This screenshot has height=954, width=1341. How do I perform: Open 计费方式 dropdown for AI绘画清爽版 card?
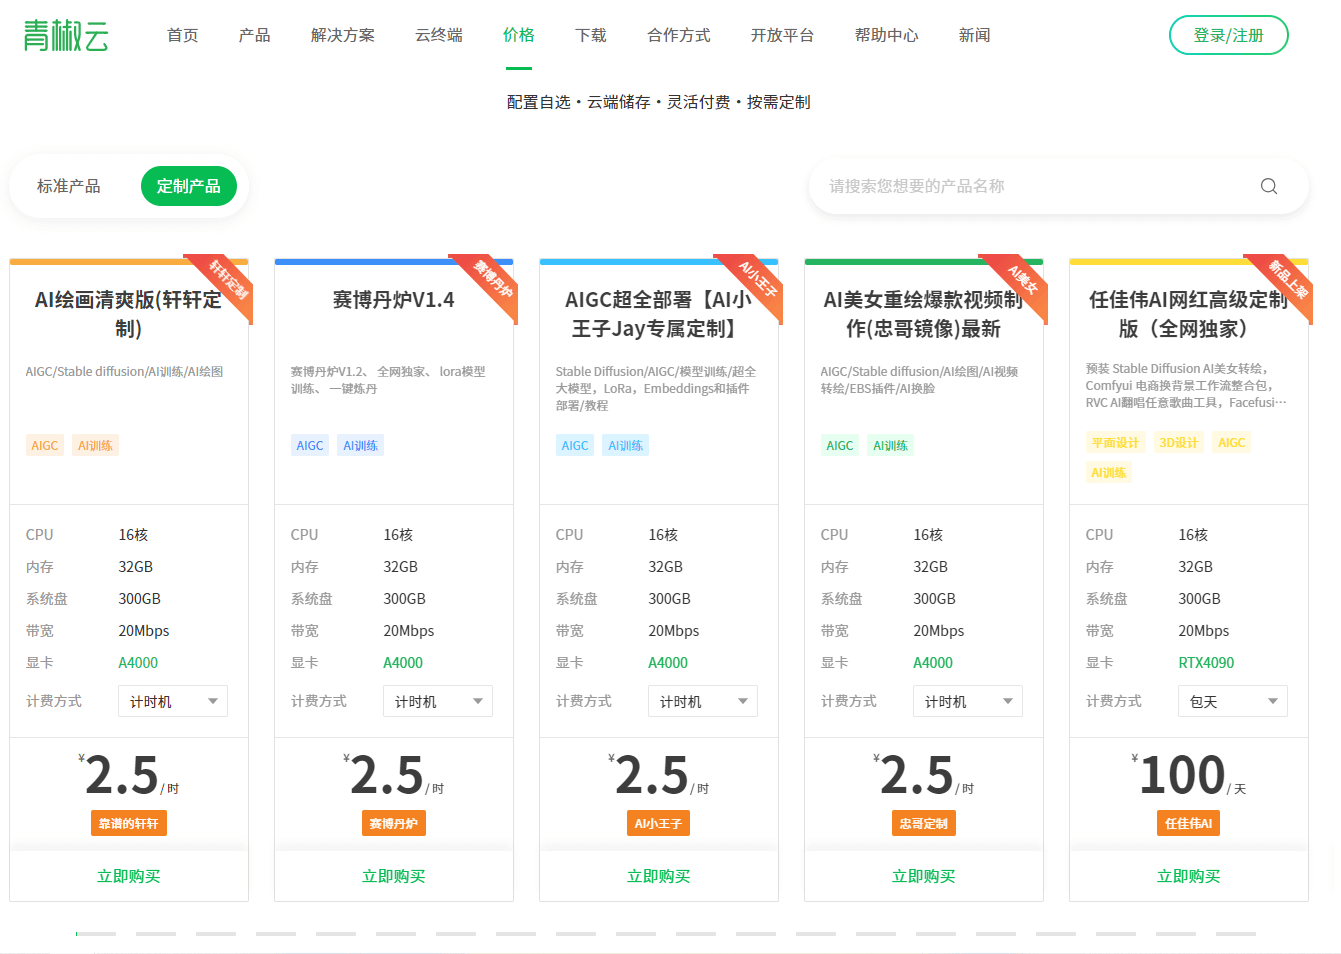pos(173,701)
